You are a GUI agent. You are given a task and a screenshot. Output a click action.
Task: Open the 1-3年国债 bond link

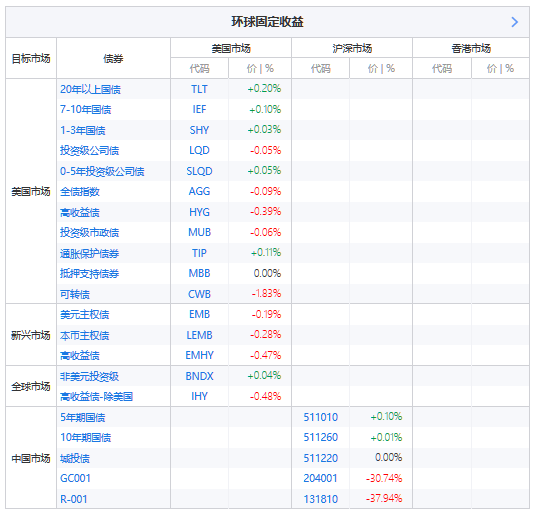(83, 130)
